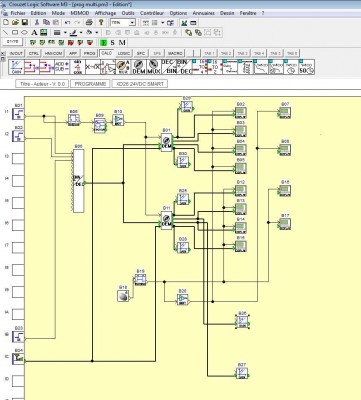Pick the BIN/DEC conversion block
This screenshot has width=361, height=400.
tap(183, 67)
